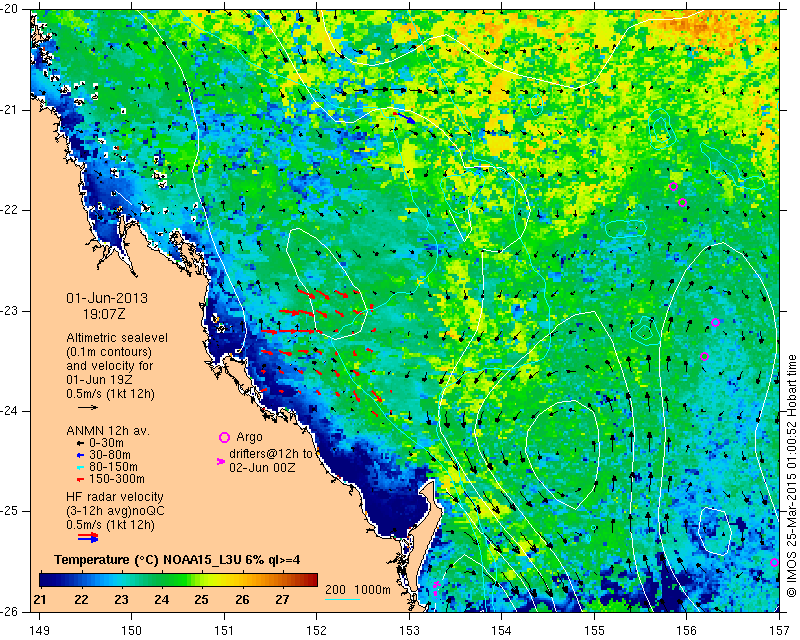This screenshot has width=800, height=640.
Task: Click the Argo float marker near 23.5S 156.2E
Action: coord(704,357)
